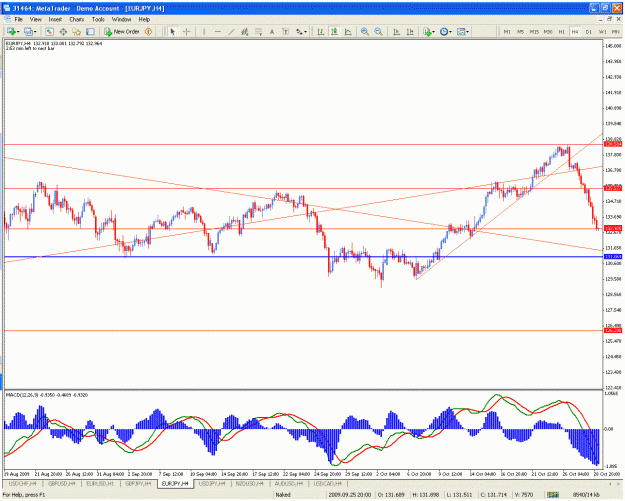The image size is (625, 501).
Task: Switch to the GBPUSD,H4 chart tab
Action: pyautogui.click(x=61, y=483)
